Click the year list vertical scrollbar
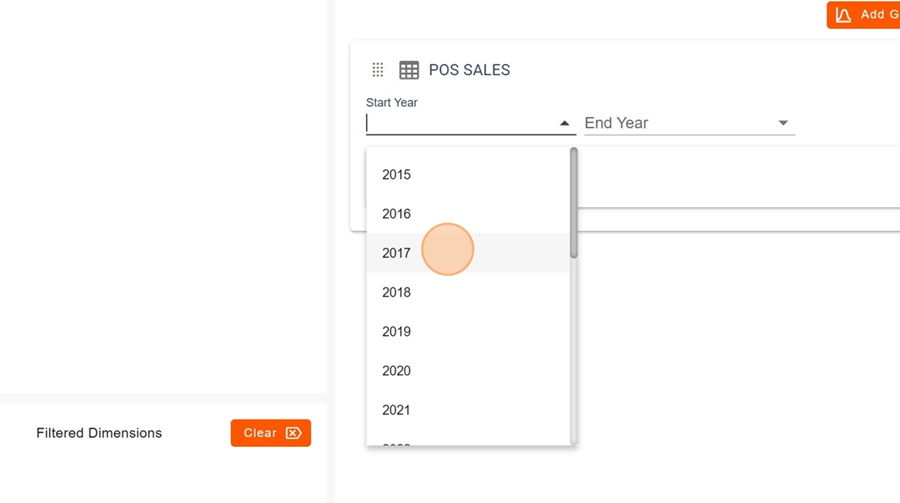 (x=574, y=205)
